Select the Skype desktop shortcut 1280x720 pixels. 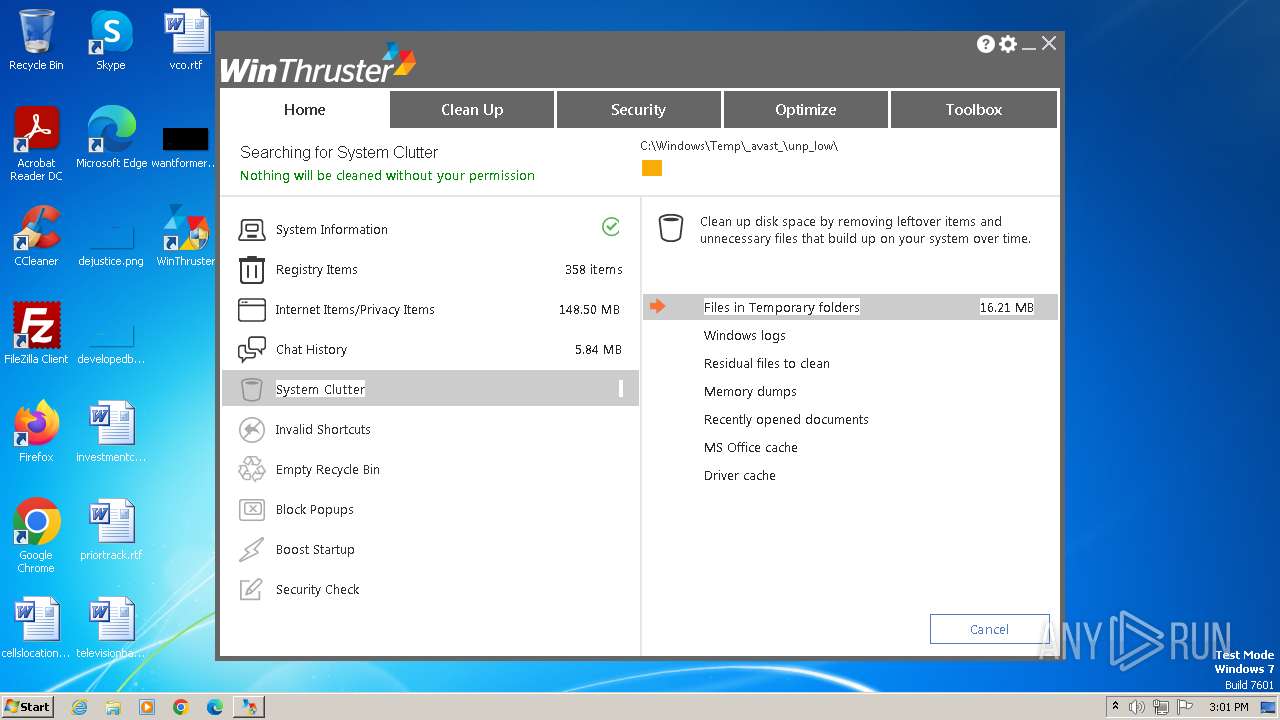click(x=111, y=40)
